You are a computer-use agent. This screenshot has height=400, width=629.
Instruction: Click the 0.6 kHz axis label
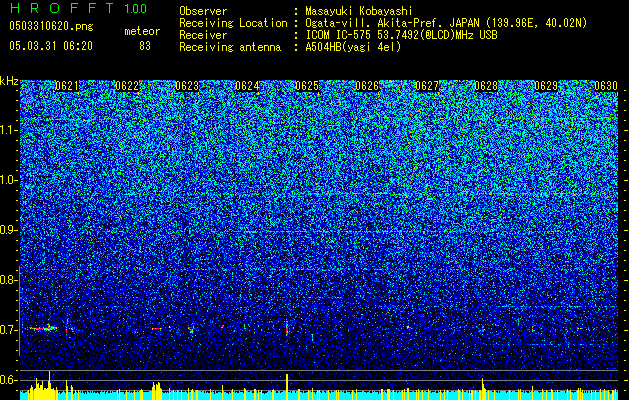(8, 380)
